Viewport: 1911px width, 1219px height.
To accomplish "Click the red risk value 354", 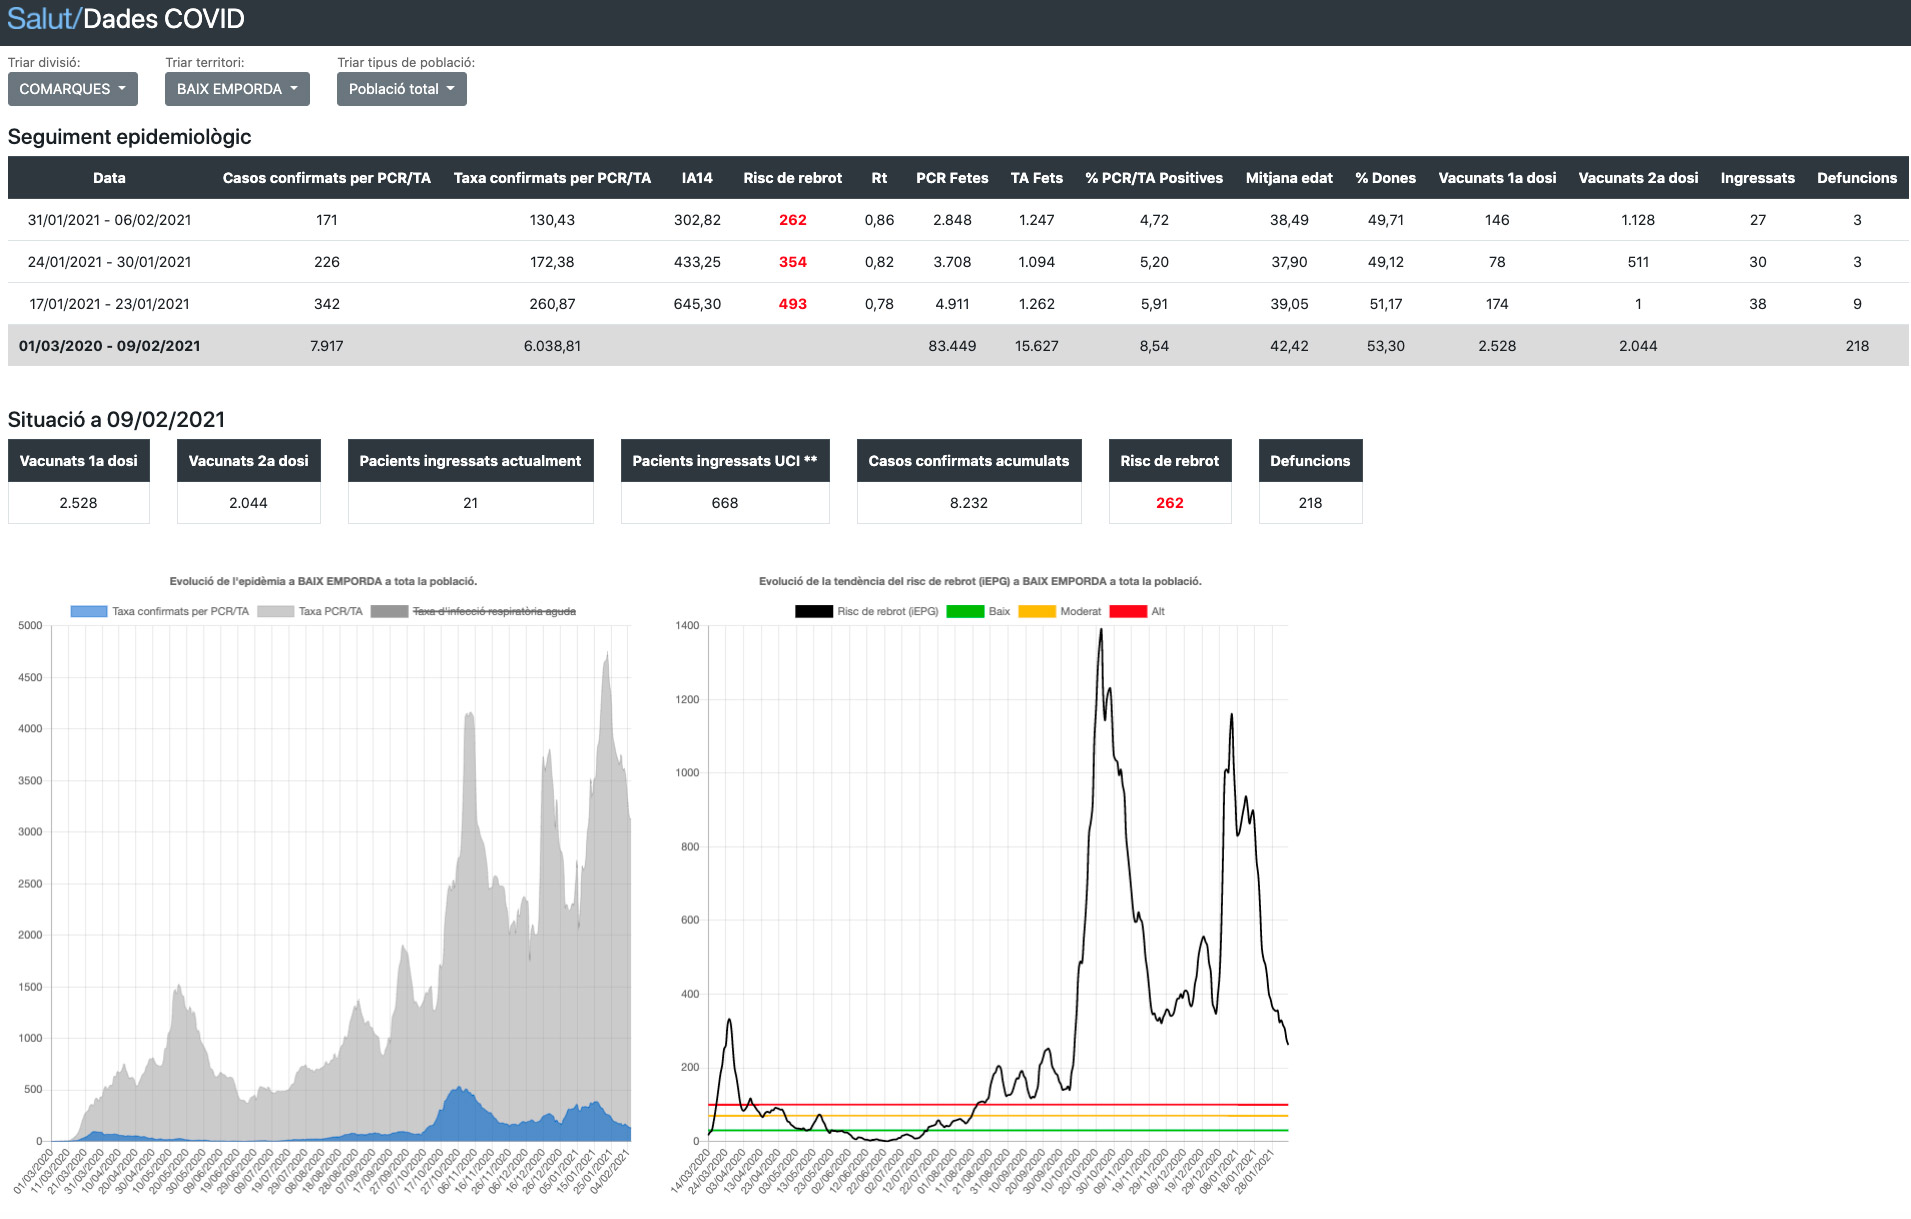I will click(x=793, y=262).
